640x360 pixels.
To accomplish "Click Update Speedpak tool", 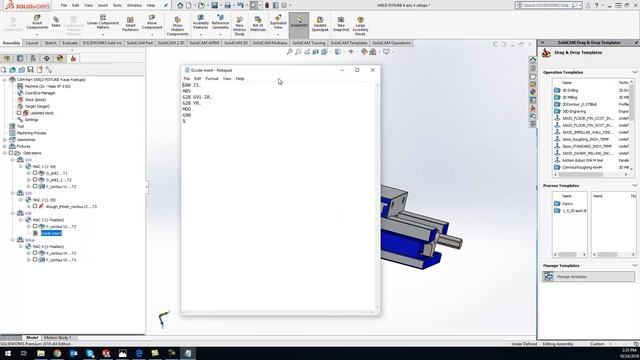I will pyautogui.click(x=320, y=24).
